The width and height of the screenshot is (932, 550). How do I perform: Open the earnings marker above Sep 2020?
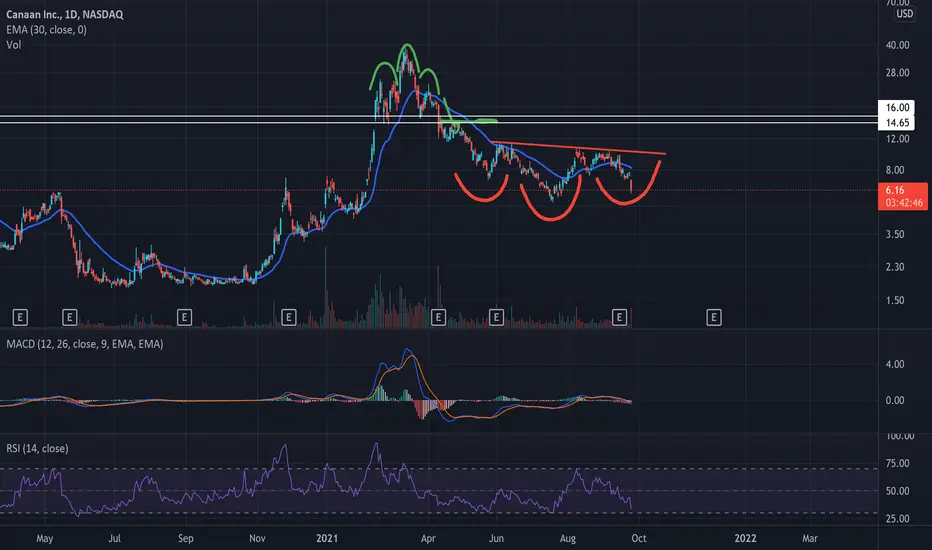tap(184, 318)
